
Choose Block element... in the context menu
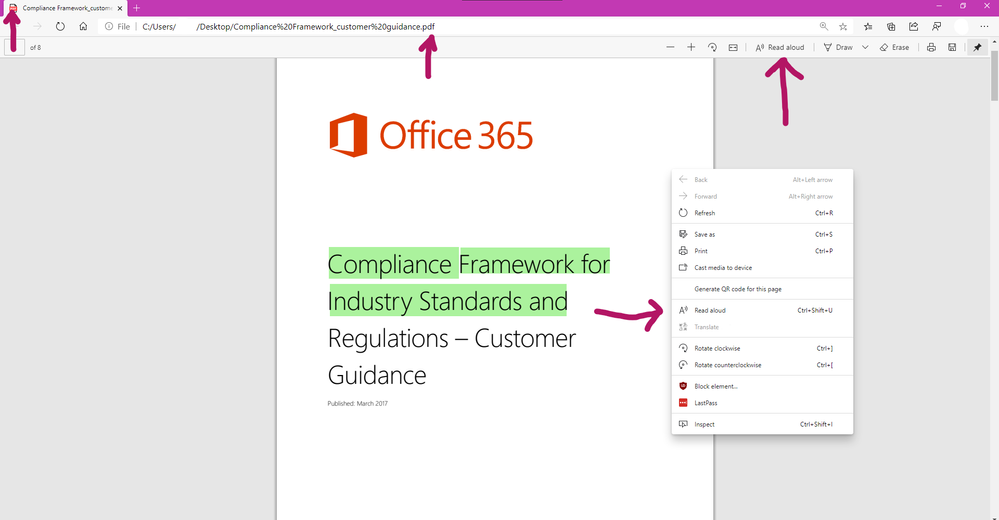(x=762, y=386)
